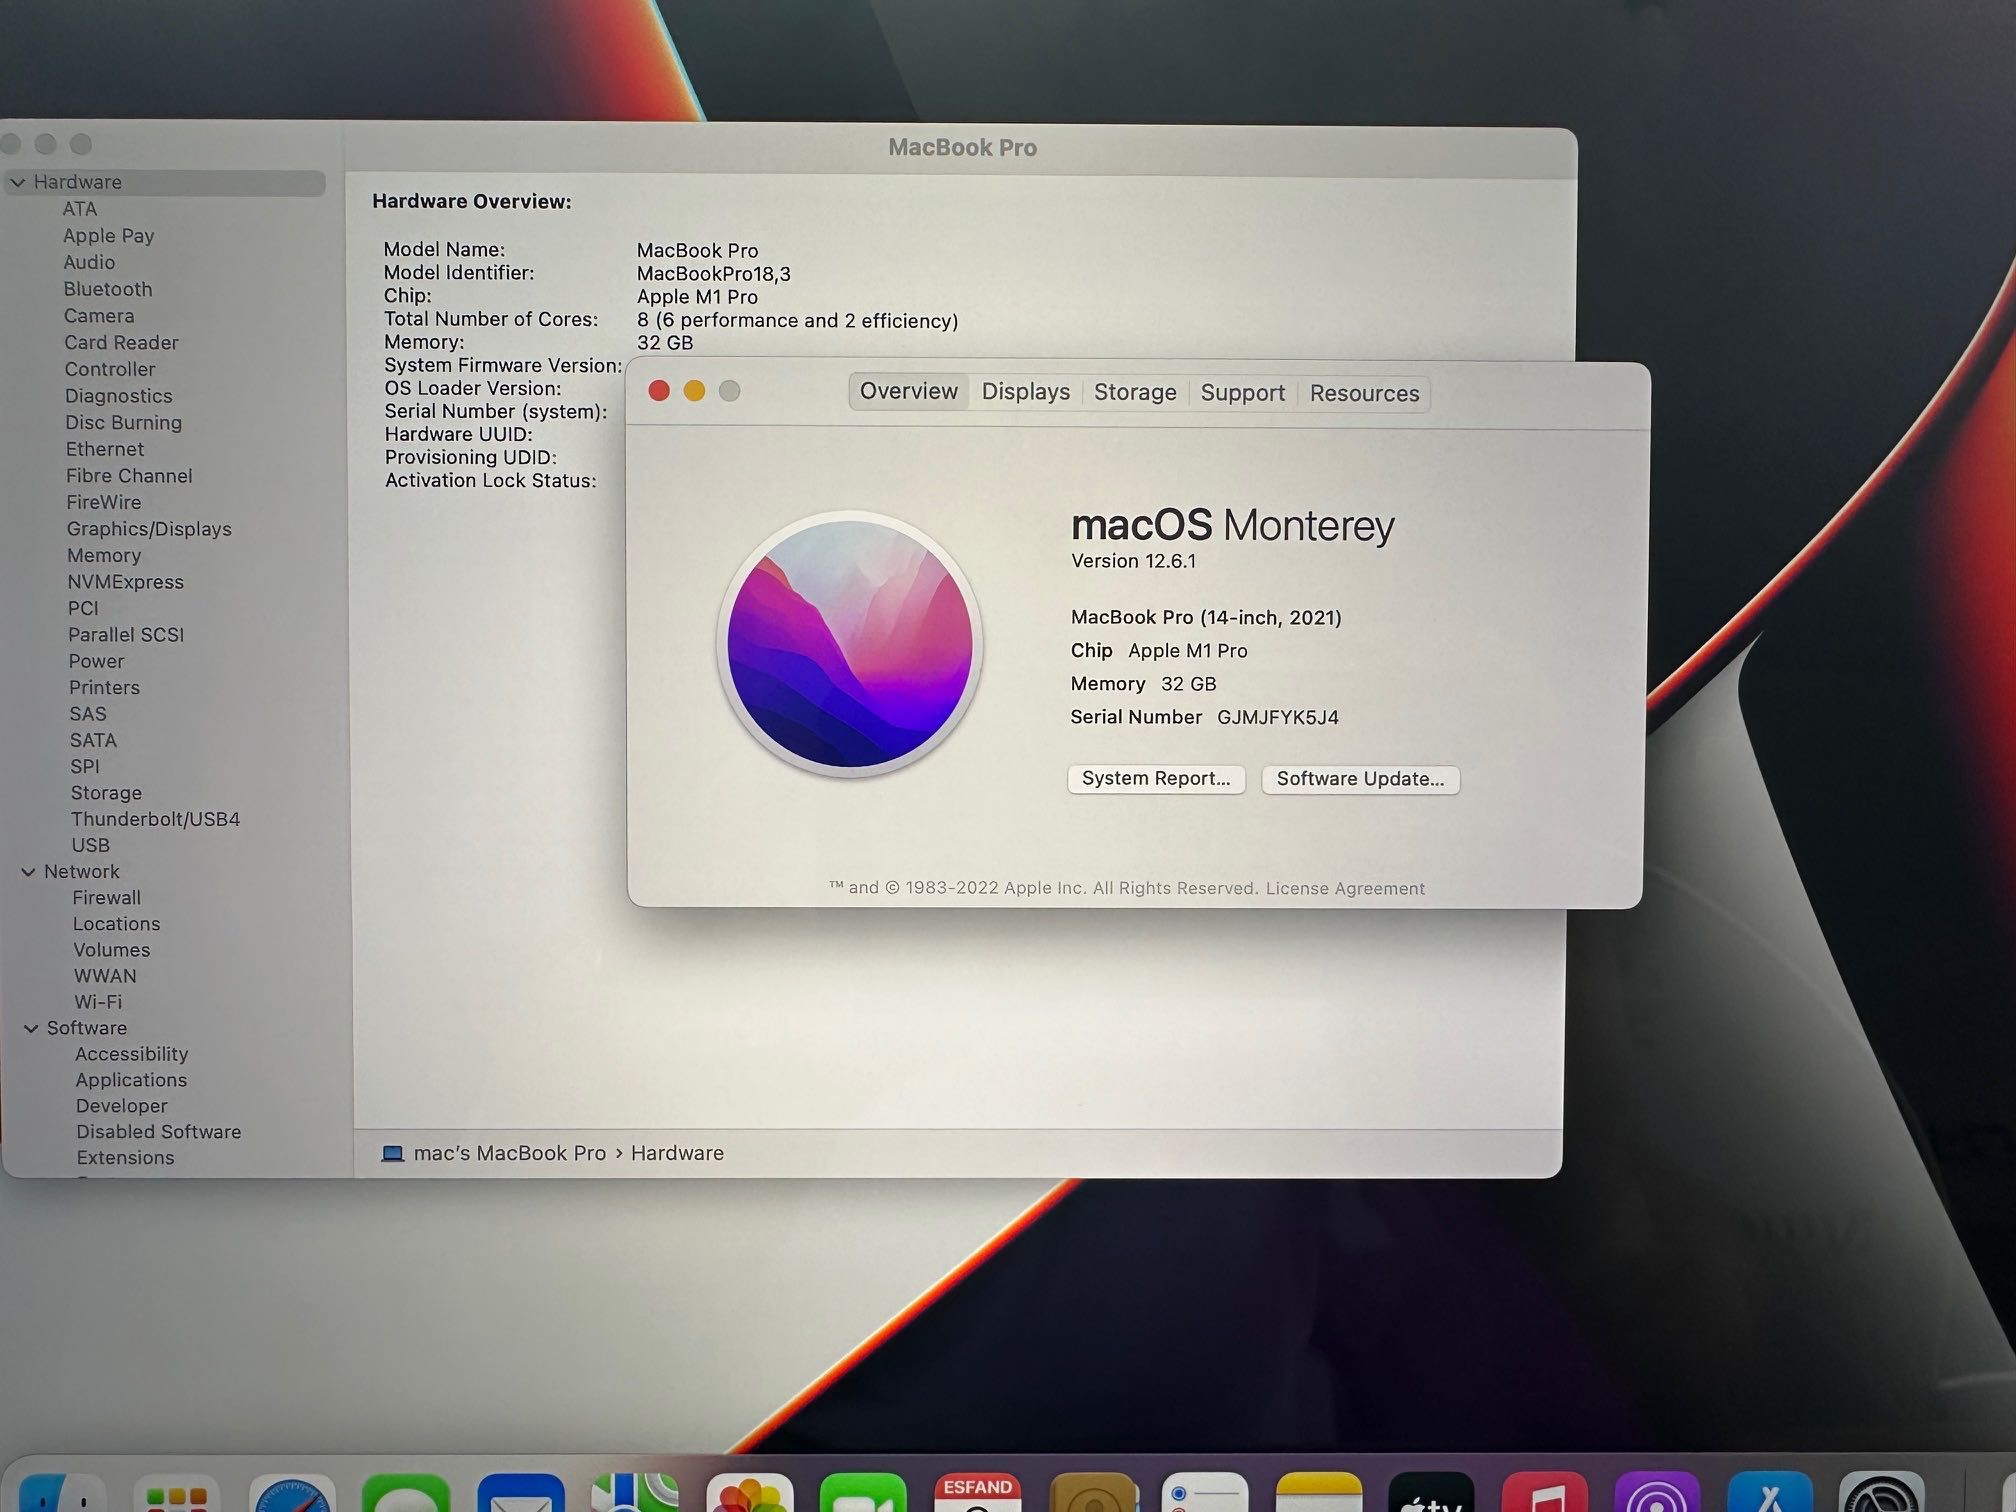Collapse the Software section chevron
Screen dimensions: 2016x1512
coord(31,1028)
